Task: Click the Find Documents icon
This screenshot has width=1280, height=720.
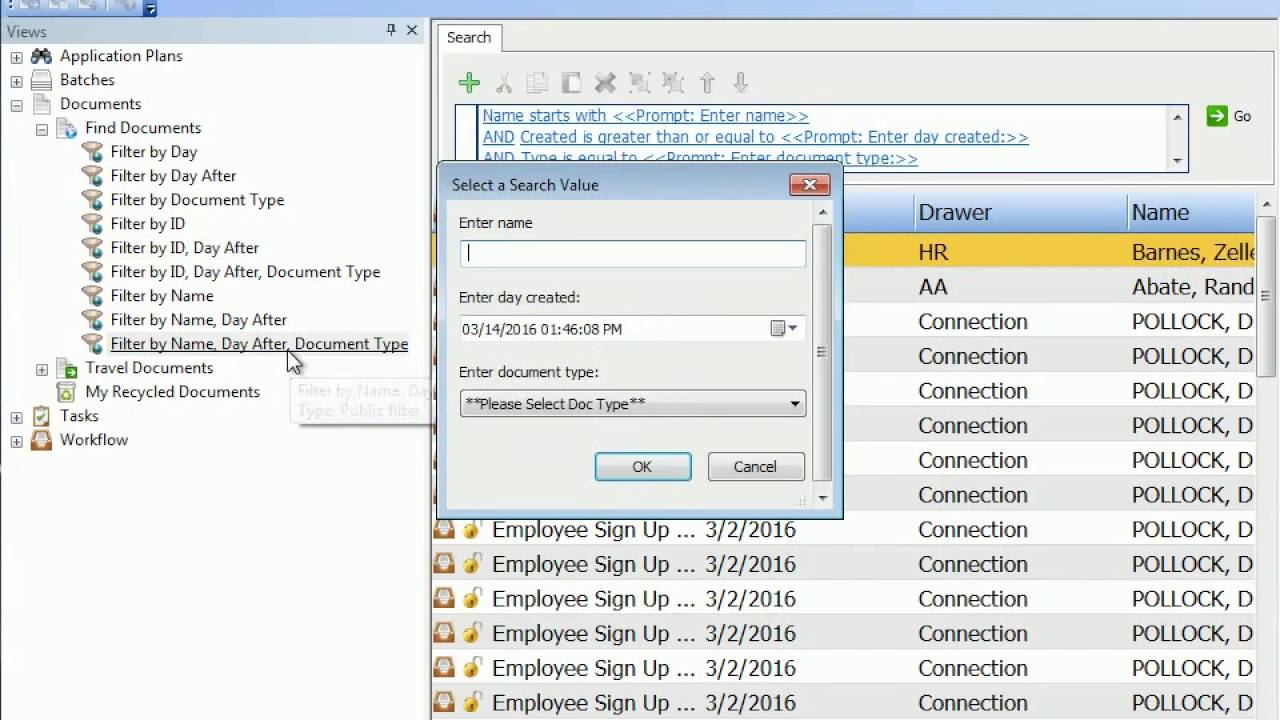Action: coord(66,128)
